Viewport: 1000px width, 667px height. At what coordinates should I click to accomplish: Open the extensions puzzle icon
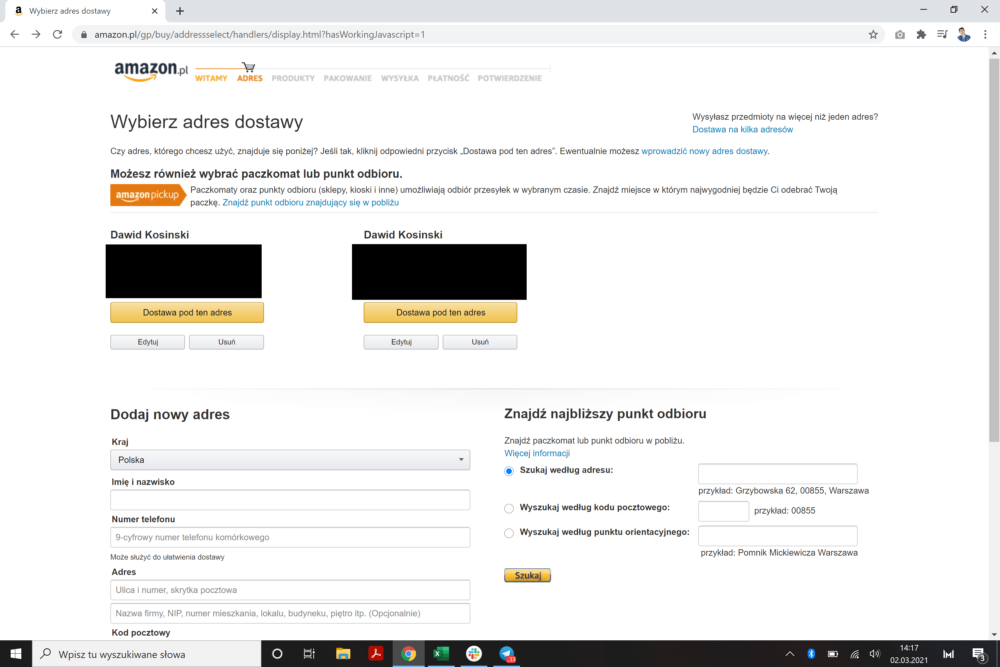[x=921, y=34]
